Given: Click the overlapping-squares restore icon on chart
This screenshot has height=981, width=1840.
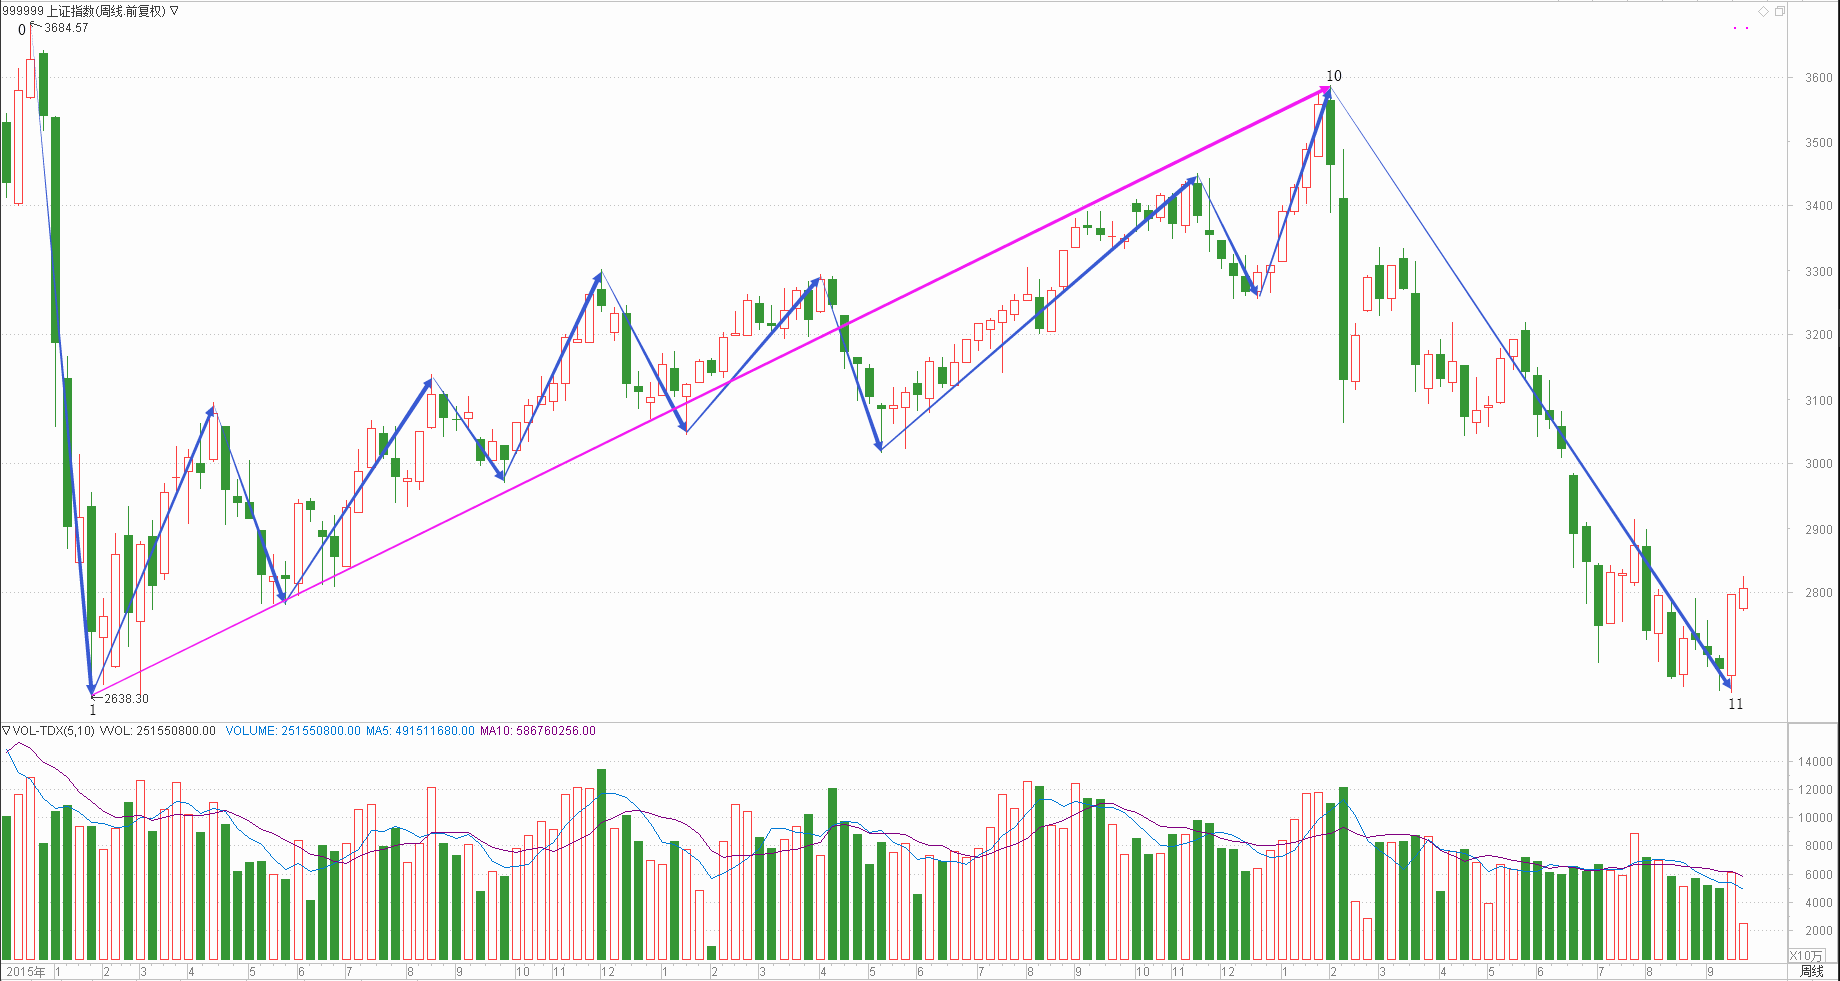Looking at the screenshot, I should [1780, 11].
